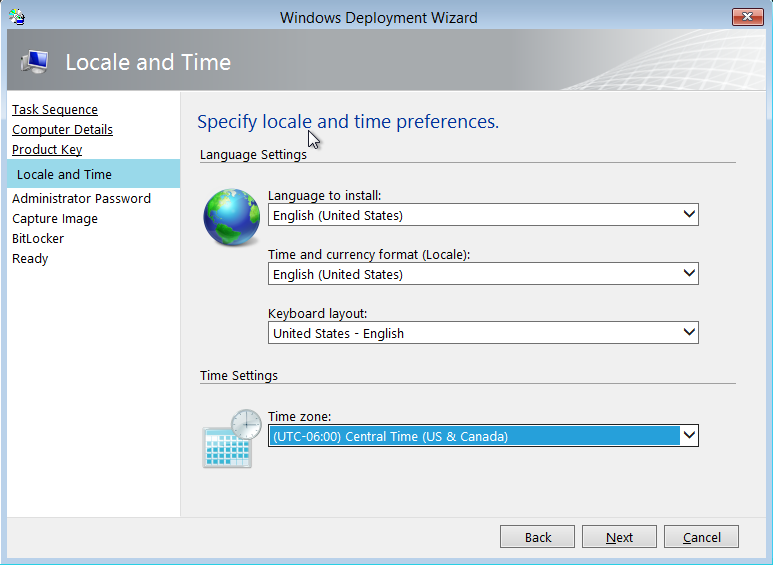Go to the Computer Details step
The height and width of the screenshot is (565, 773).
point(62,130)
